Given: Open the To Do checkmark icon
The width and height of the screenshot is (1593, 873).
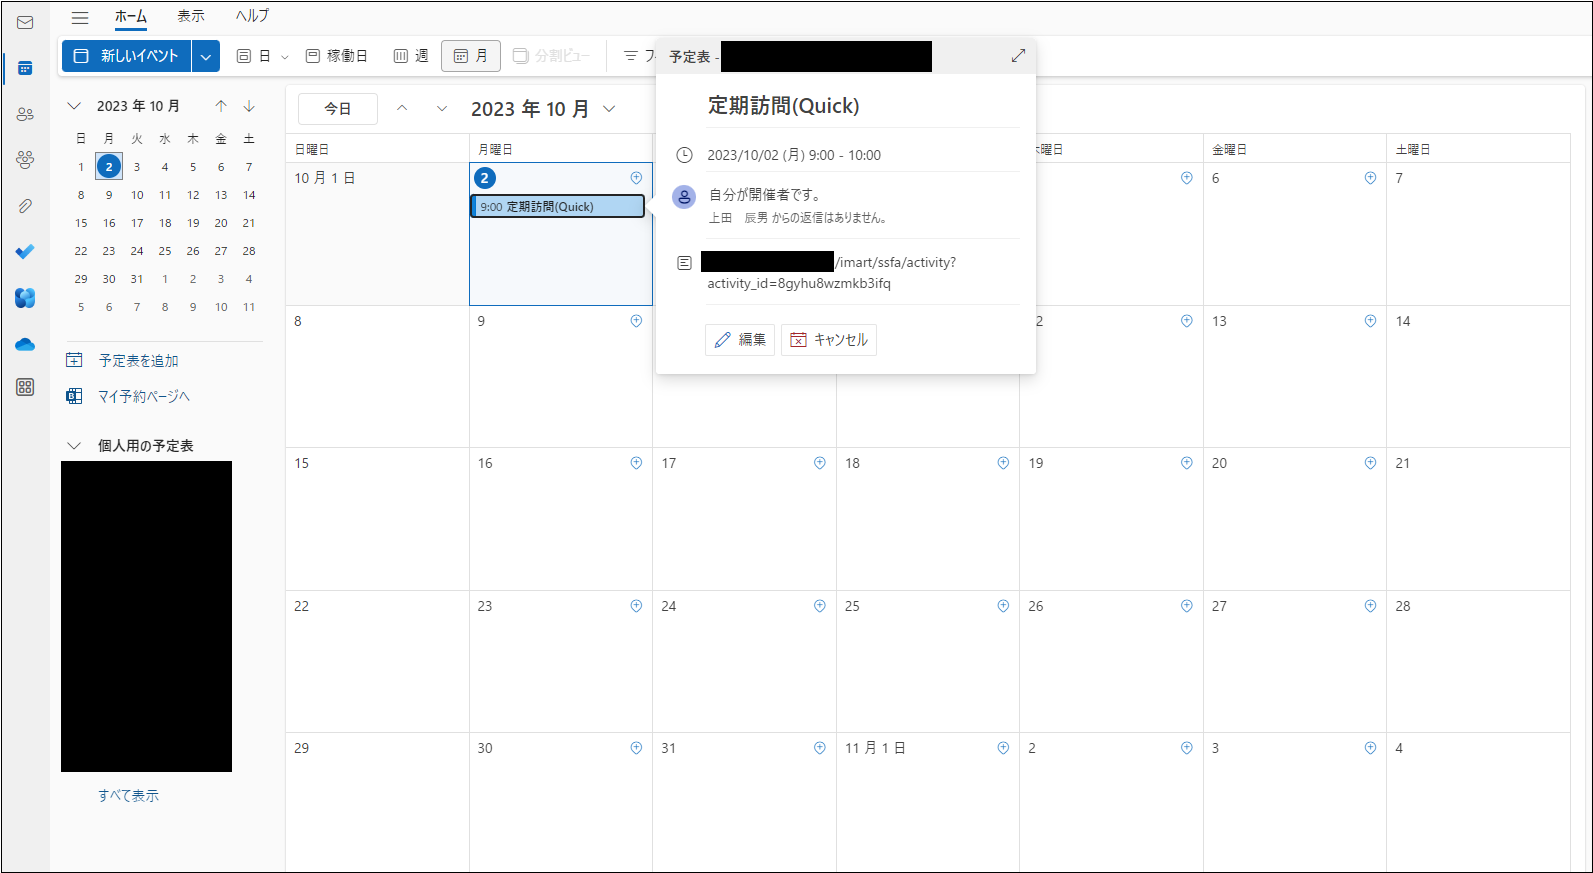Looking at the screenshot, I should coord(25,251).
